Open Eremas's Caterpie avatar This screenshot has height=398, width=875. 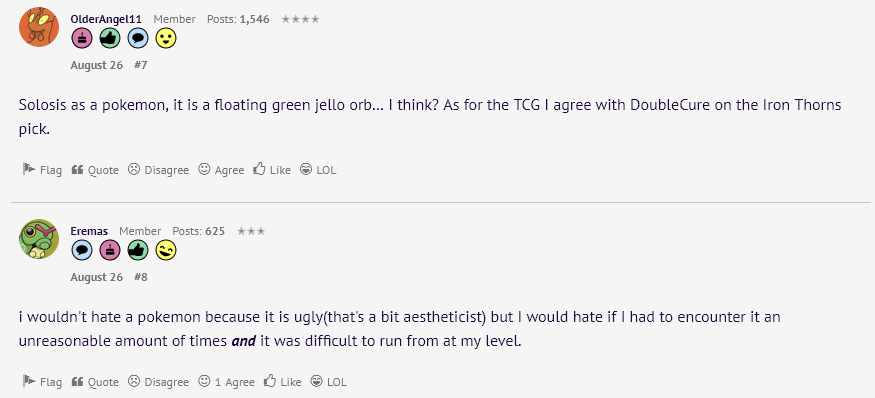click(39, 239)
